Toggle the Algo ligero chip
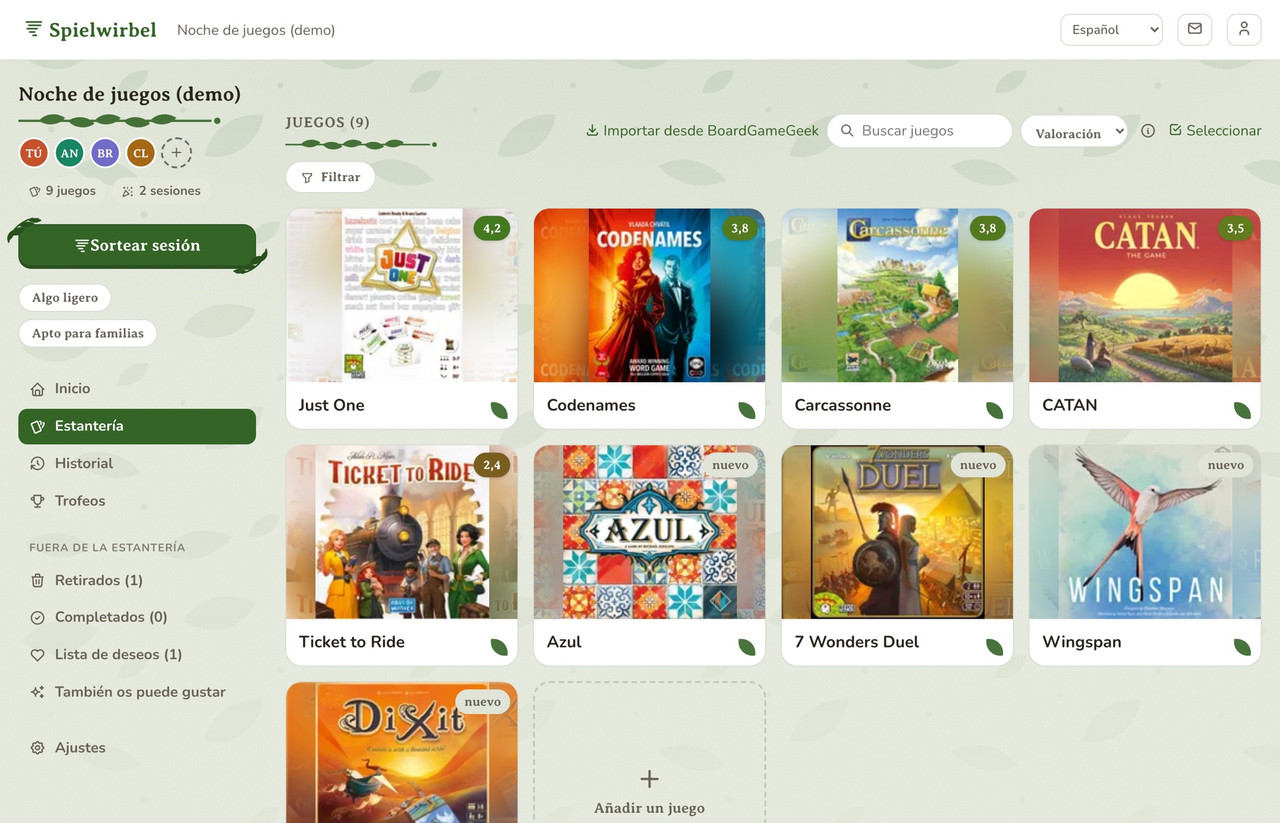Screen dimensions: 1280x823 [65, 298]
